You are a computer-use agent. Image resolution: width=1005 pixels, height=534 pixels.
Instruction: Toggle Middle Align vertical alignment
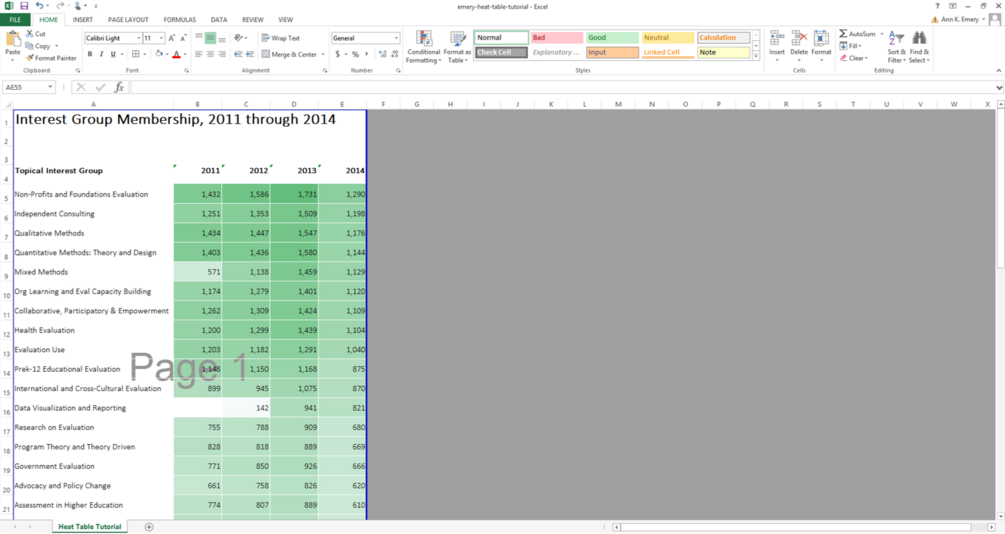coord(210,38)
